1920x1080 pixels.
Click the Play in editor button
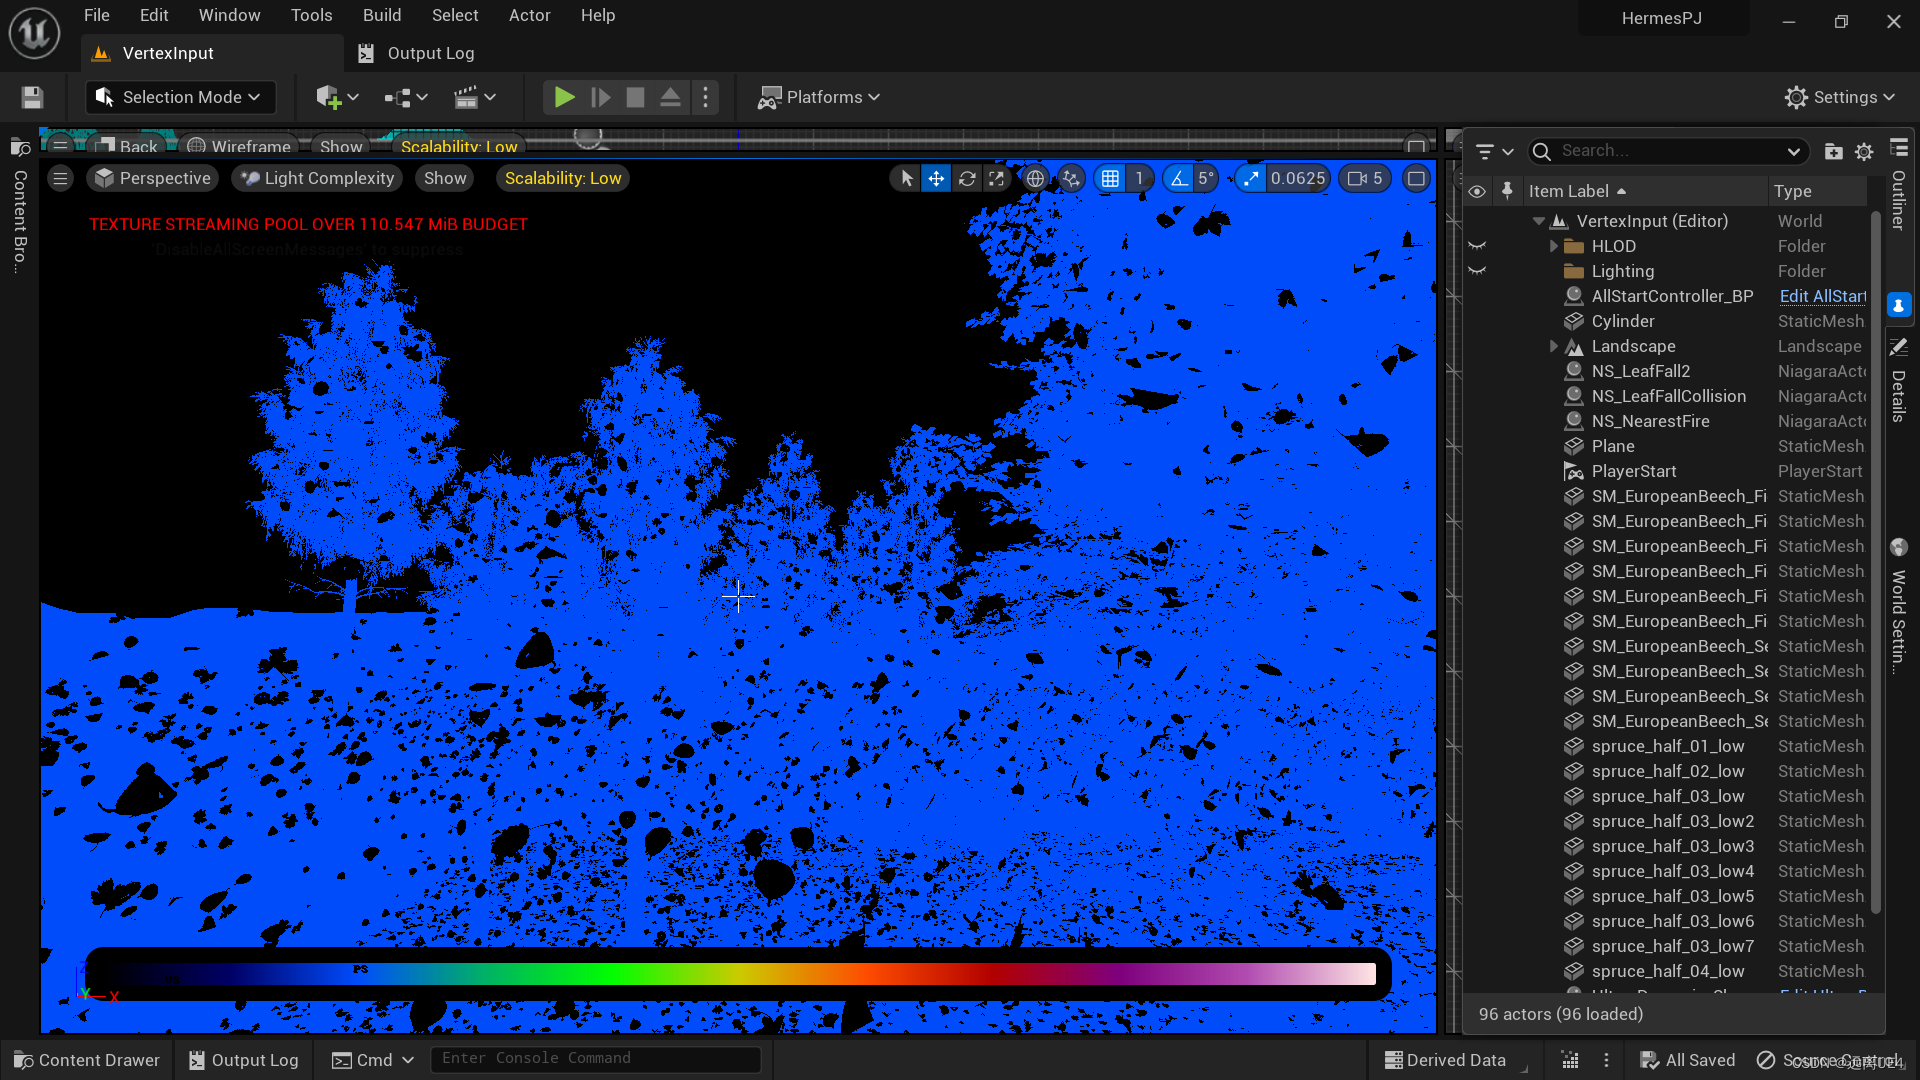(564, 97)
